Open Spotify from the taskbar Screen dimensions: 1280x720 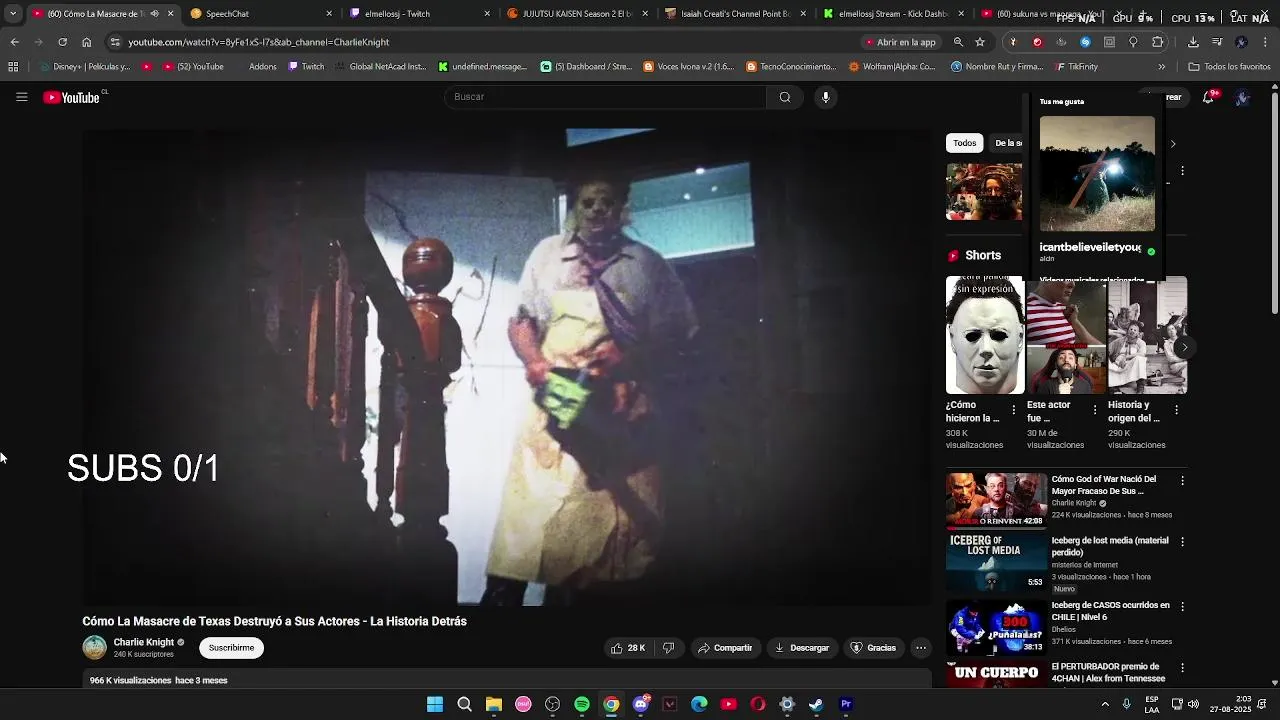[582, 704]
